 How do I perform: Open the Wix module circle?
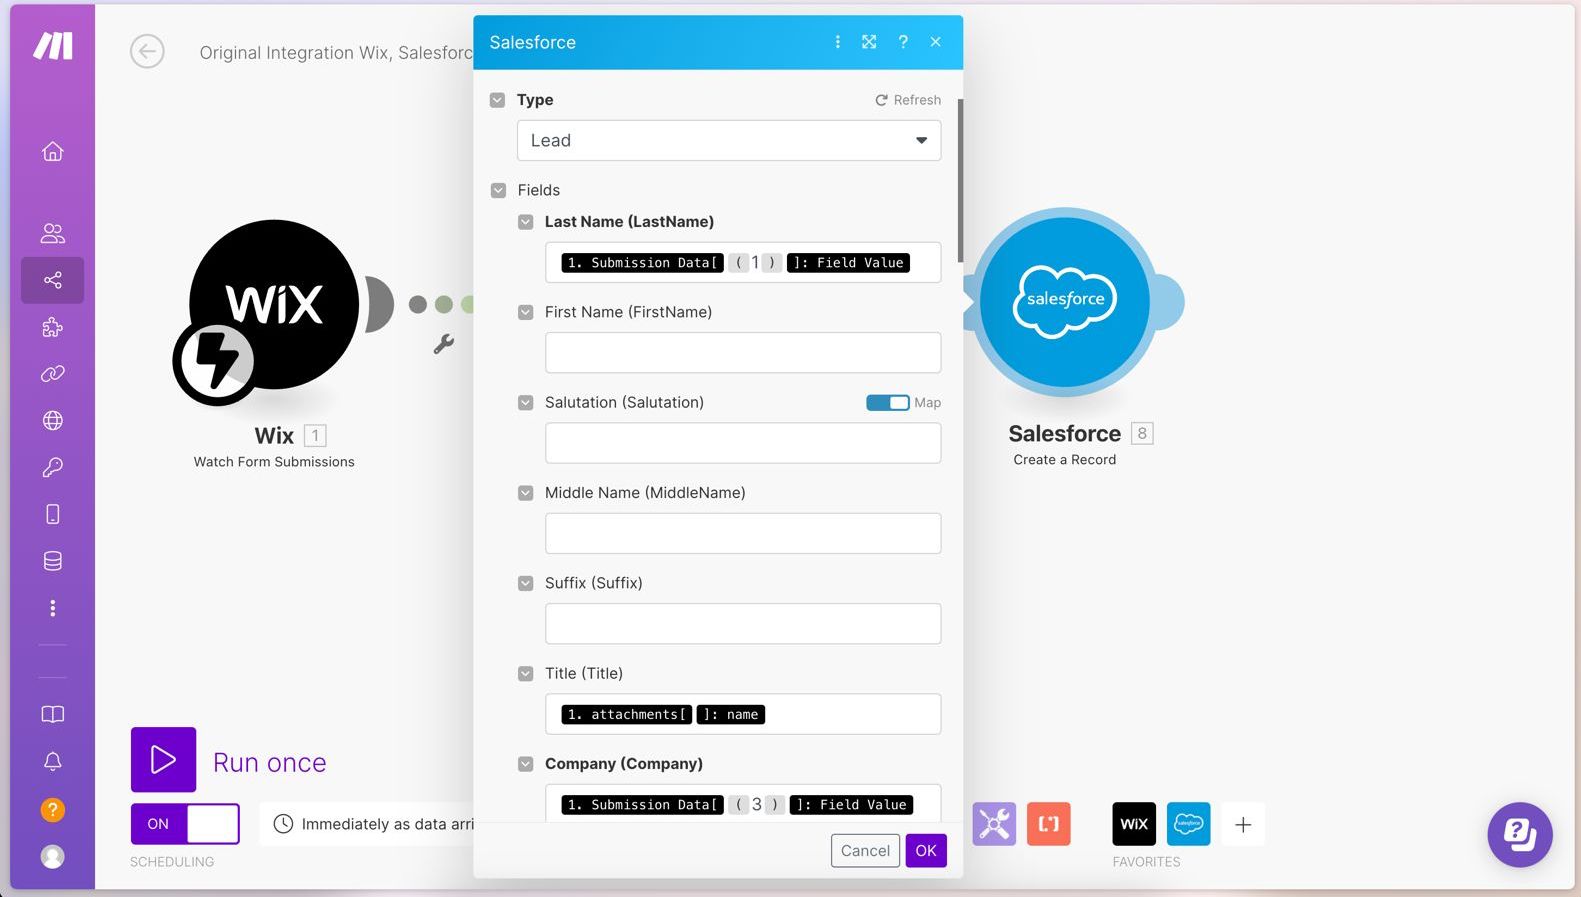pyautogui.click(x=274, y=304)
